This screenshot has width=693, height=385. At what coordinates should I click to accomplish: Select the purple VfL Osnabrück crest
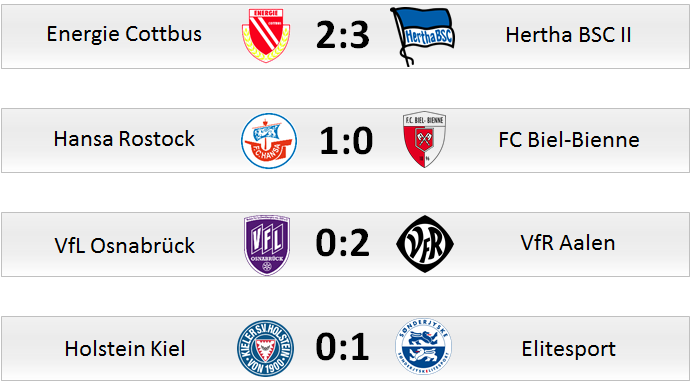click(267, 245)
